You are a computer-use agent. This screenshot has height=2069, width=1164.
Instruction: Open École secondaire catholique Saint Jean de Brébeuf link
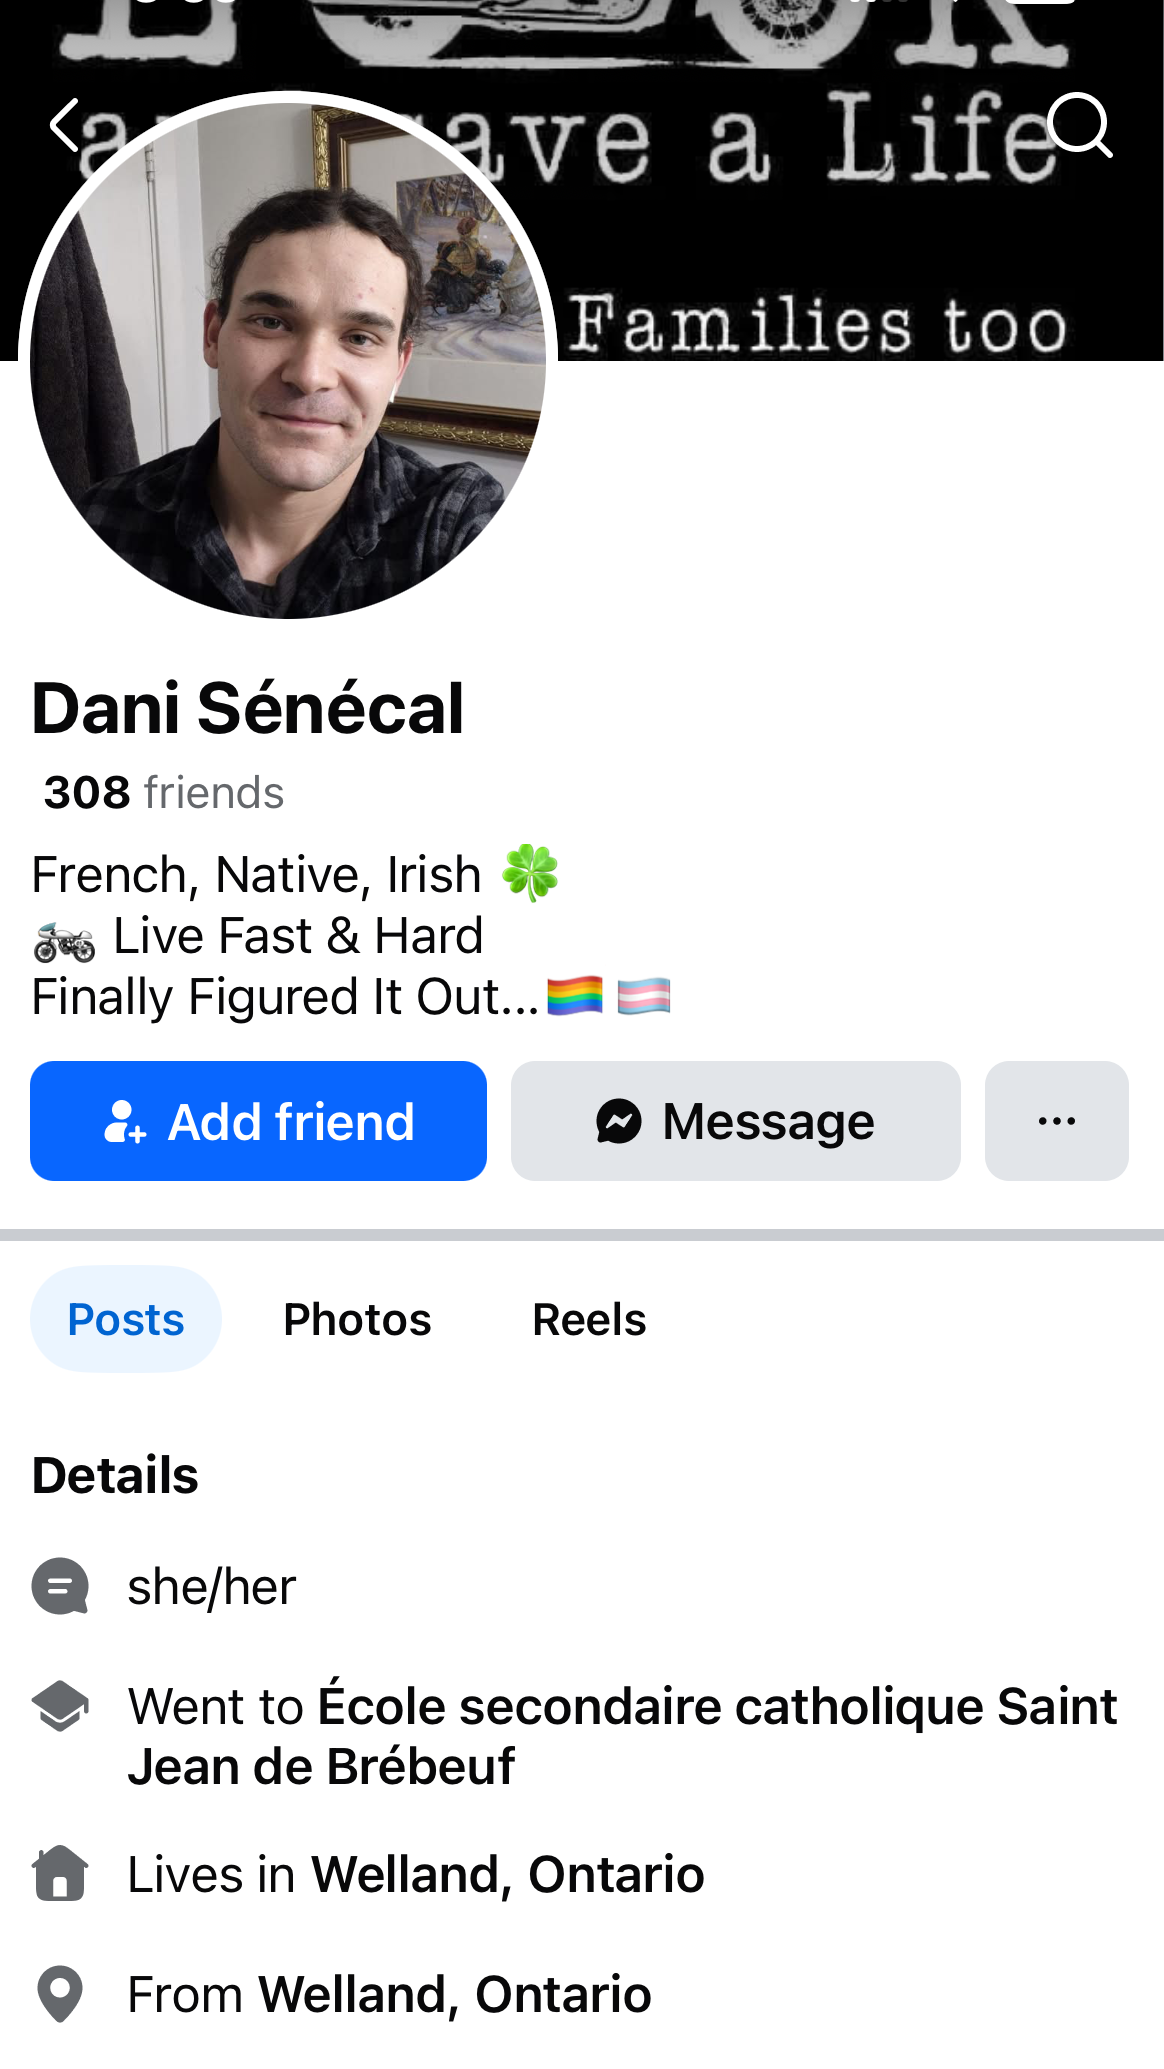622,1736
